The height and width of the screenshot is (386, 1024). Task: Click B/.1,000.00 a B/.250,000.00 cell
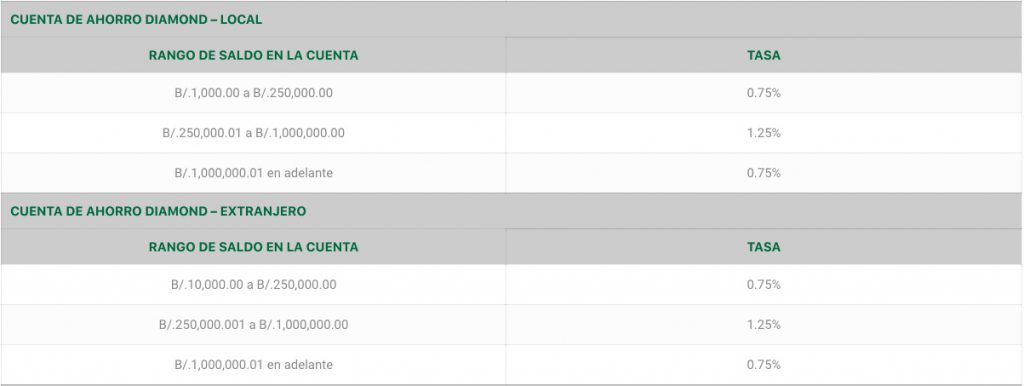point(253,93)
